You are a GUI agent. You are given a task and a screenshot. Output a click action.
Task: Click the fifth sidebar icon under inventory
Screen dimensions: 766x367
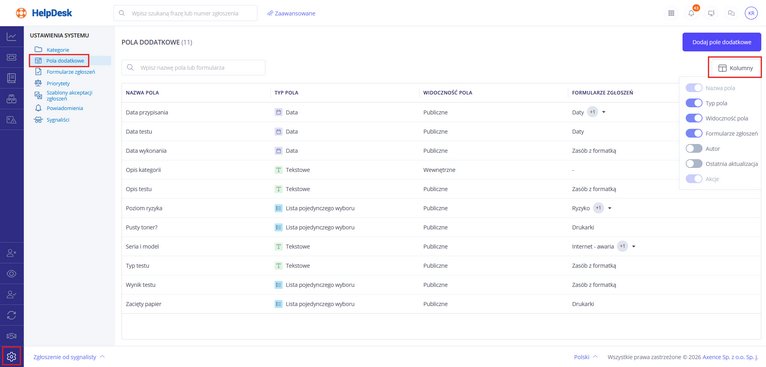click(12, 119)
